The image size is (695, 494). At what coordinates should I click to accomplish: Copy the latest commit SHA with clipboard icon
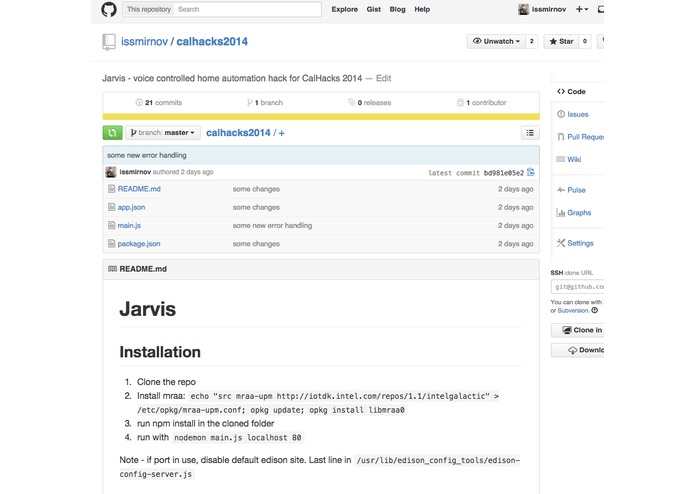(531, 172)
